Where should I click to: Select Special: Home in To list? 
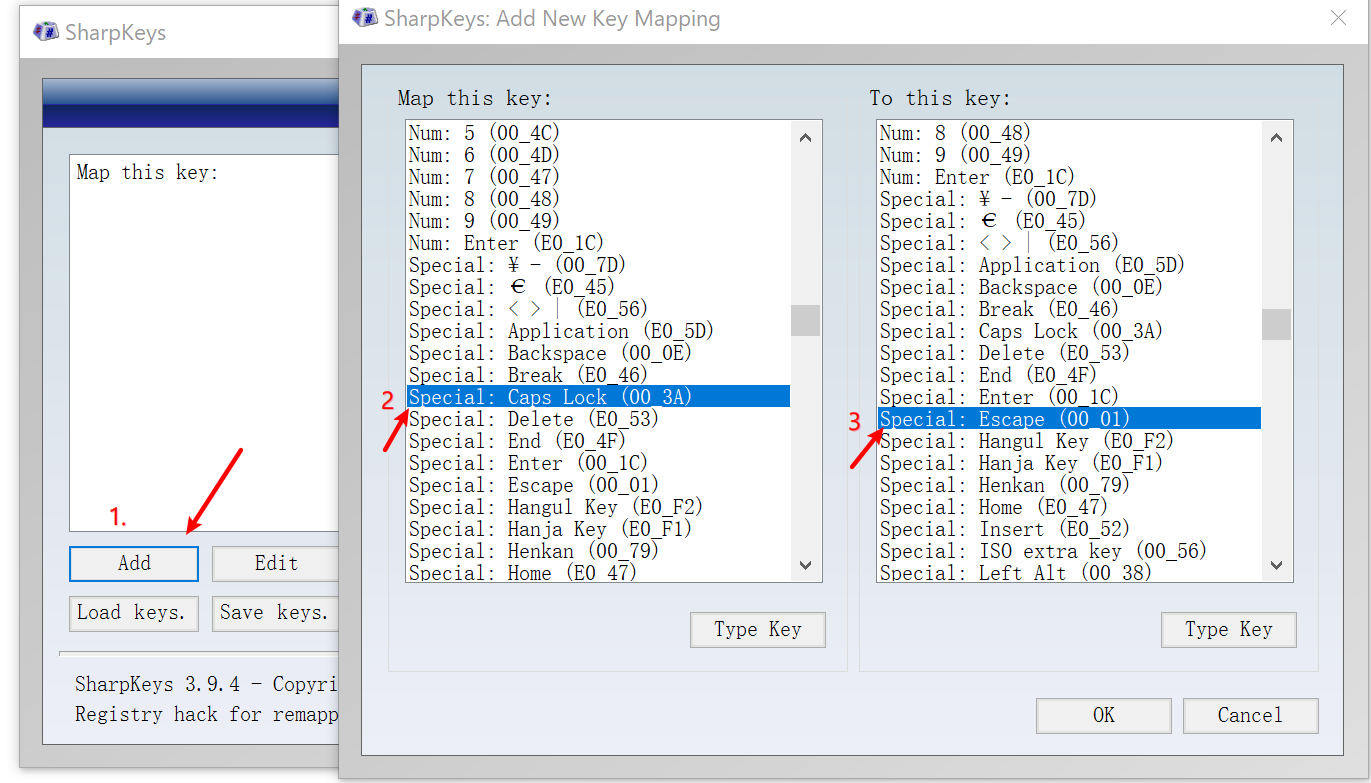point(1069,507)
